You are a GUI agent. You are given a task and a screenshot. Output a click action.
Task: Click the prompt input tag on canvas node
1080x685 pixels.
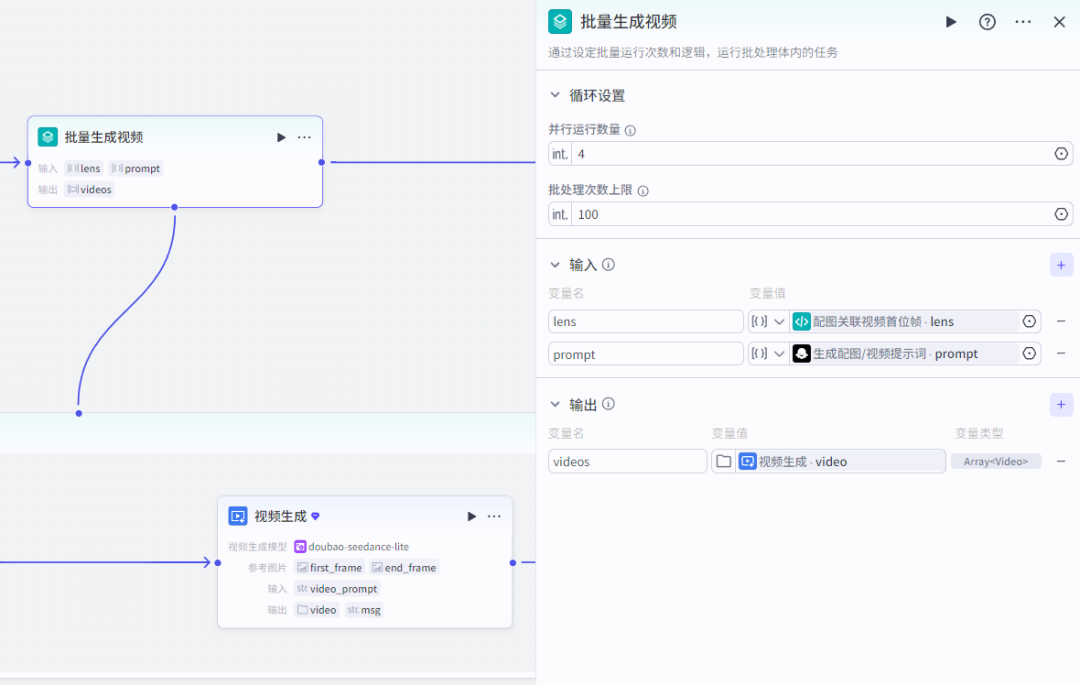click(136, 169)
